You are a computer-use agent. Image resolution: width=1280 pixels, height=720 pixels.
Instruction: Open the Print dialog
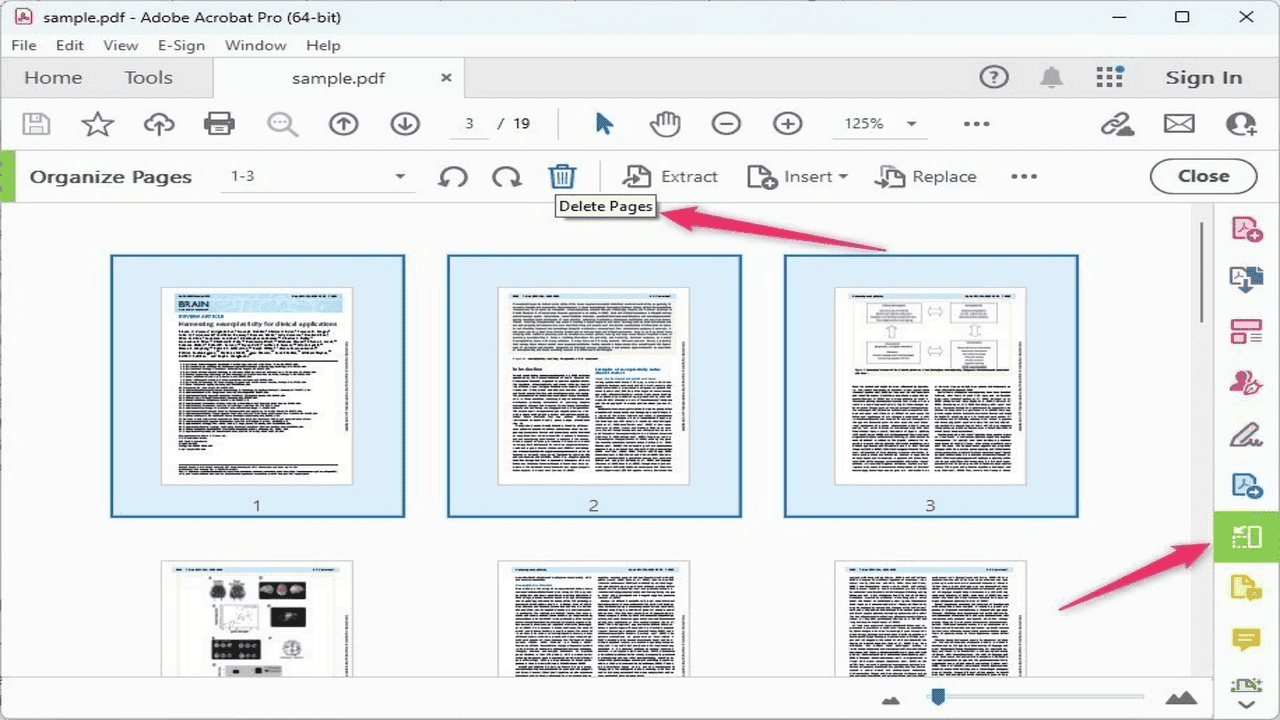219,123
